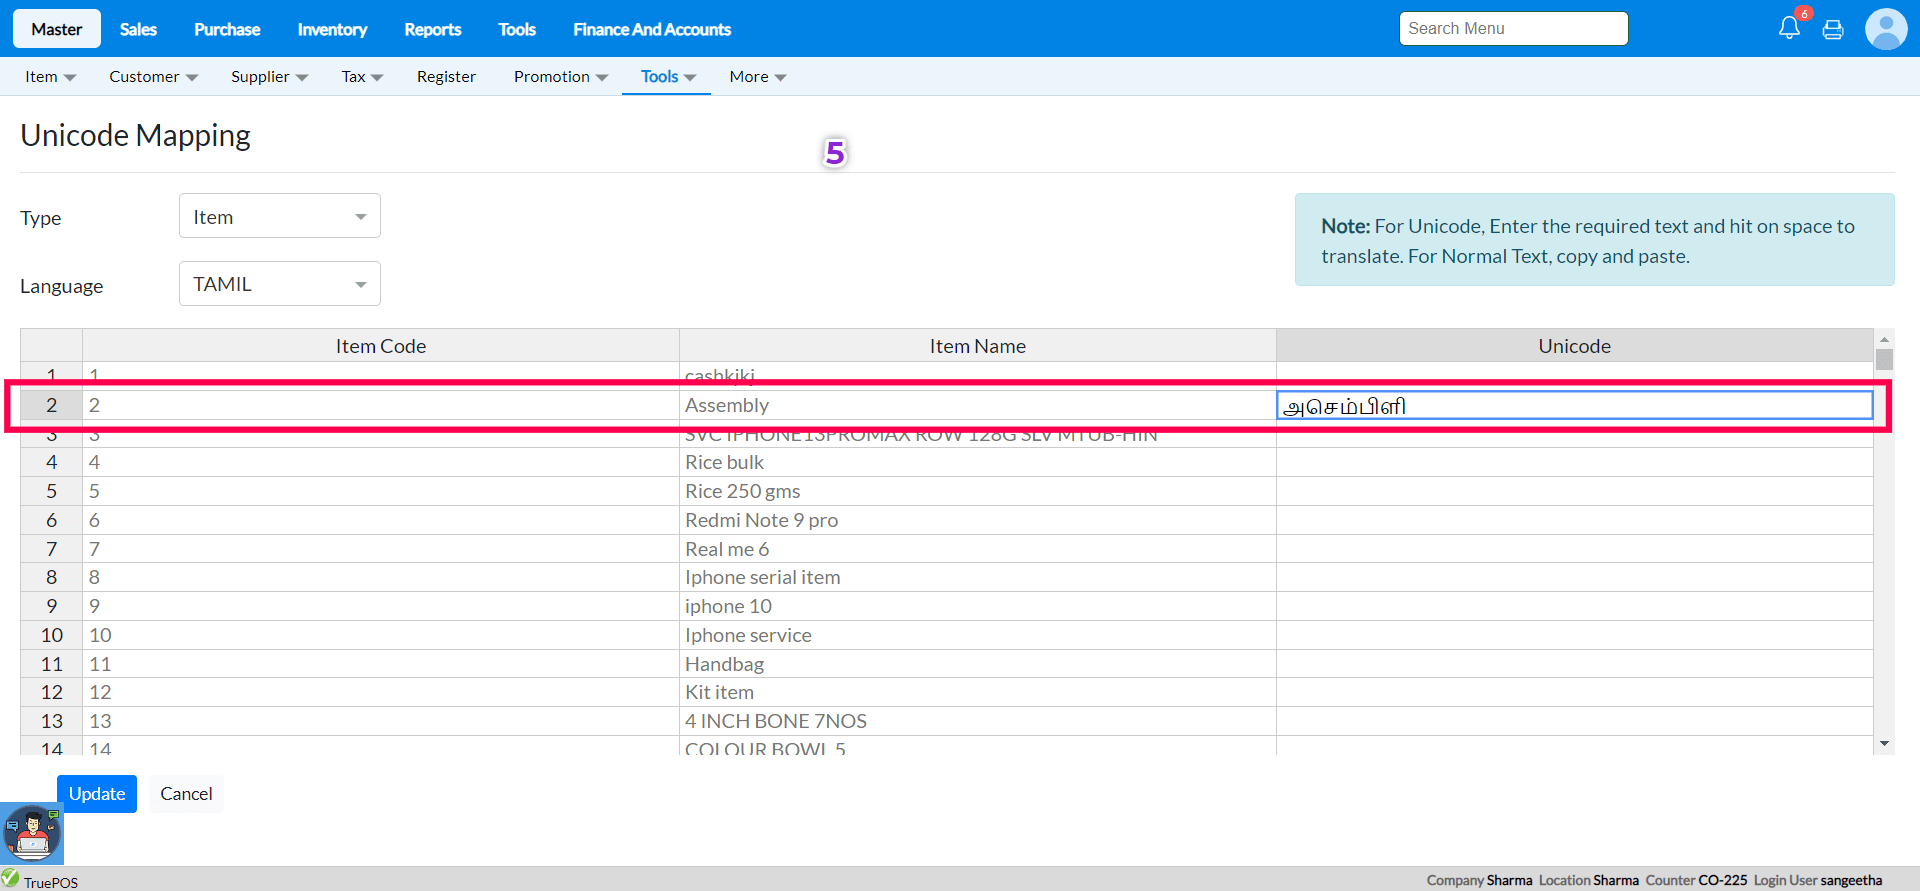1920x891 pixels.
Task: Click the Update button
Action: [x=97, y=794]
